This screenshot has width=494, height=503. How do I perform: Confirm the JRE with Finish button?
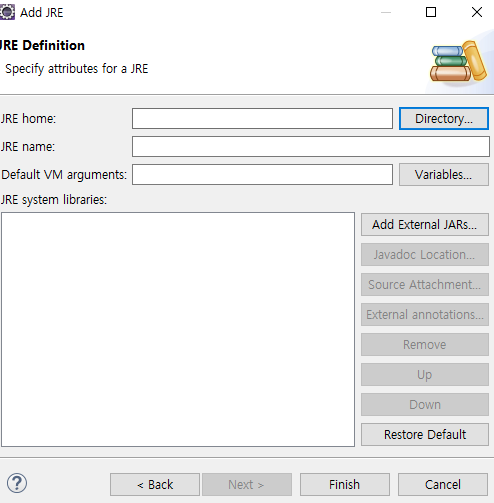345,484
